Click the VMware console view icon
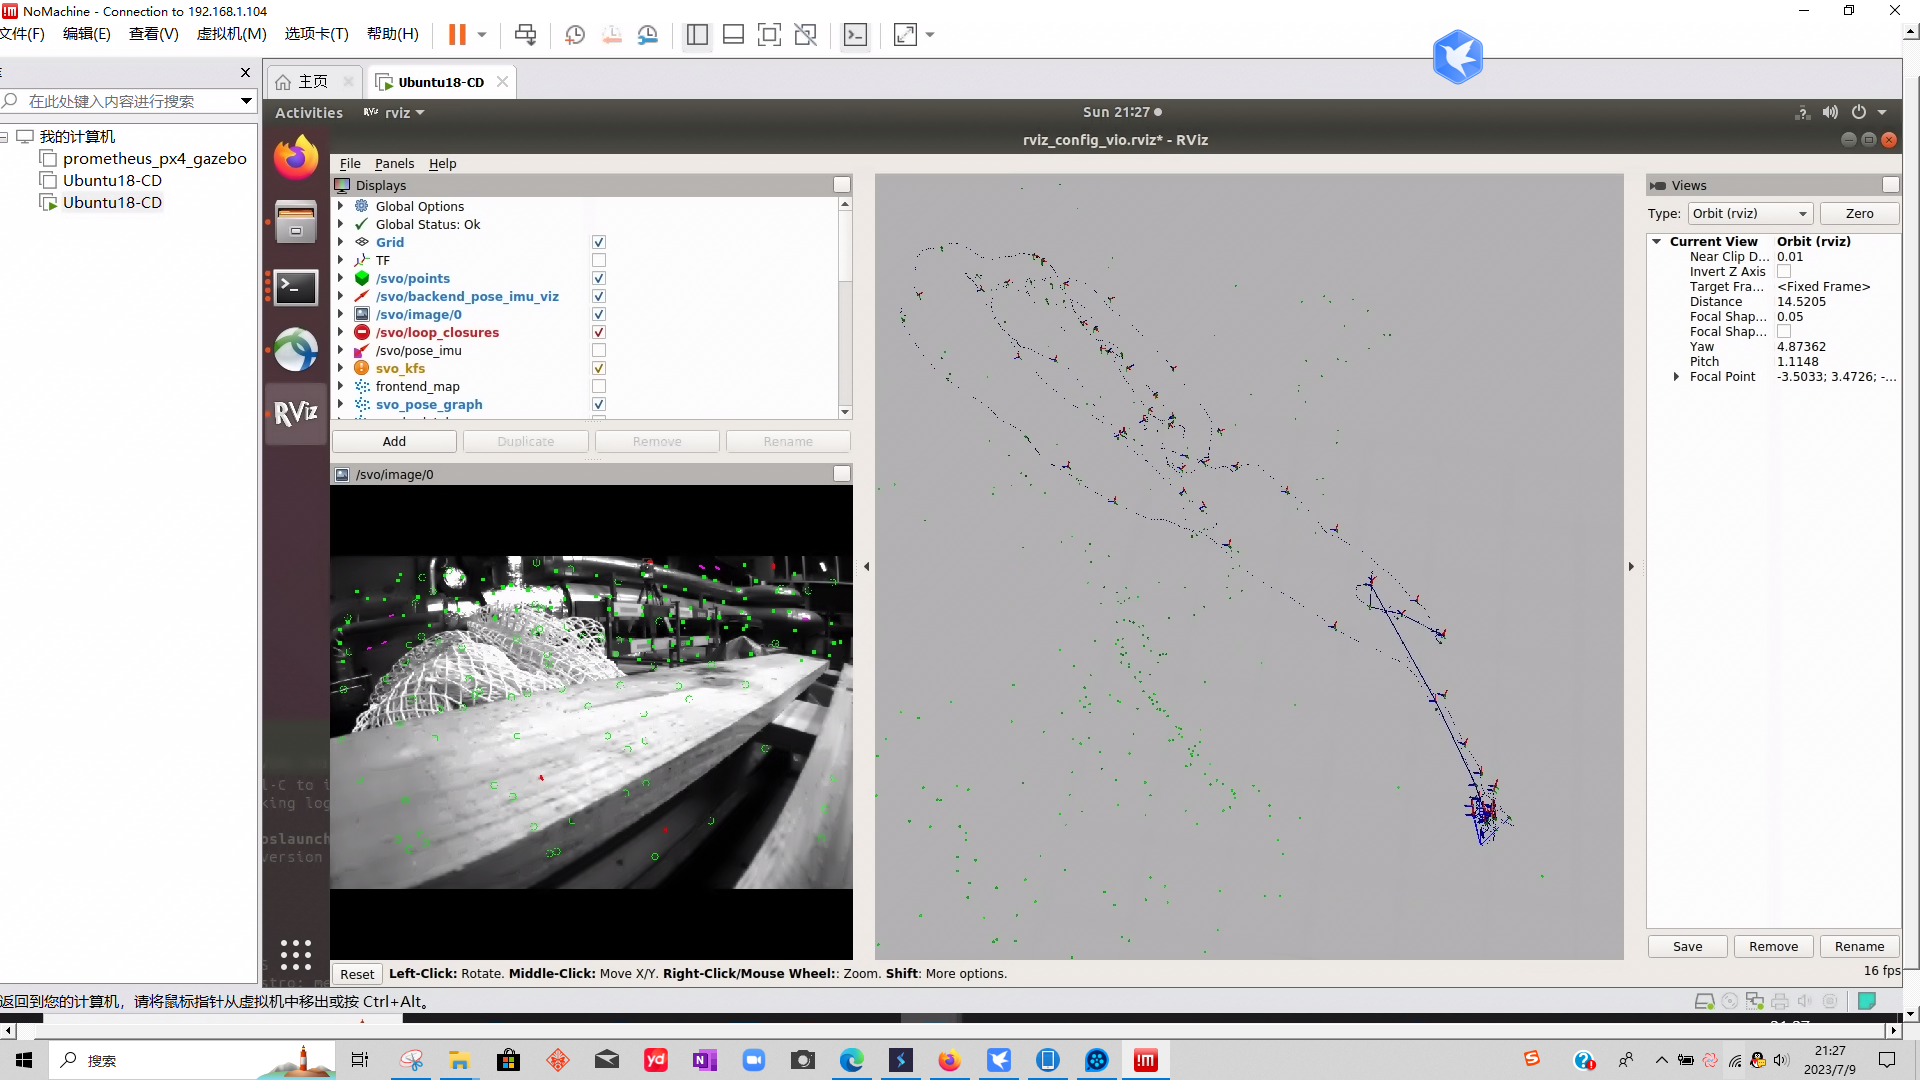The width and height of the screenshot is (1920, 1080). [855, 35]
